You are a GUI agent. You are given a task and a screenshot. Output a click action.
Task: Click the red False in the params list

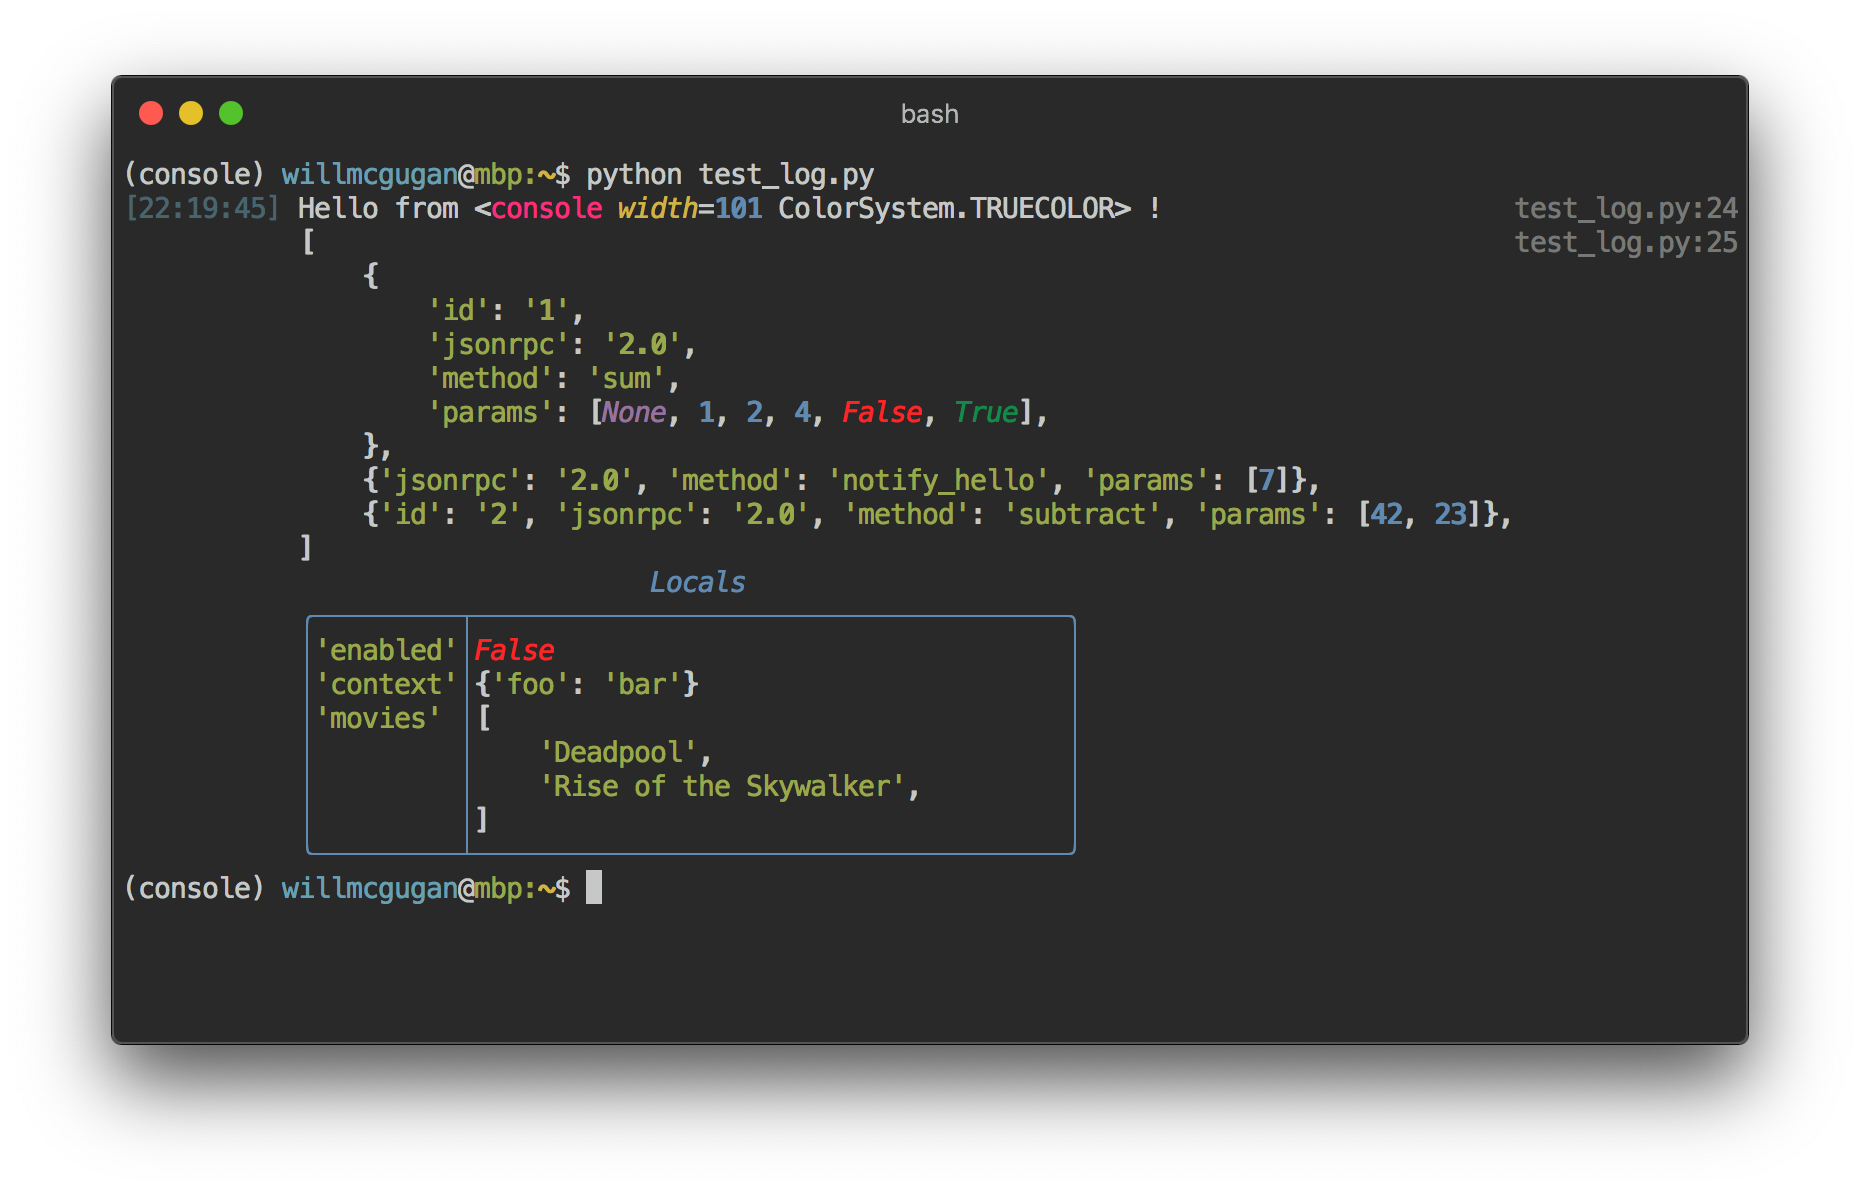pyautogui.click(x=882, y=413)
